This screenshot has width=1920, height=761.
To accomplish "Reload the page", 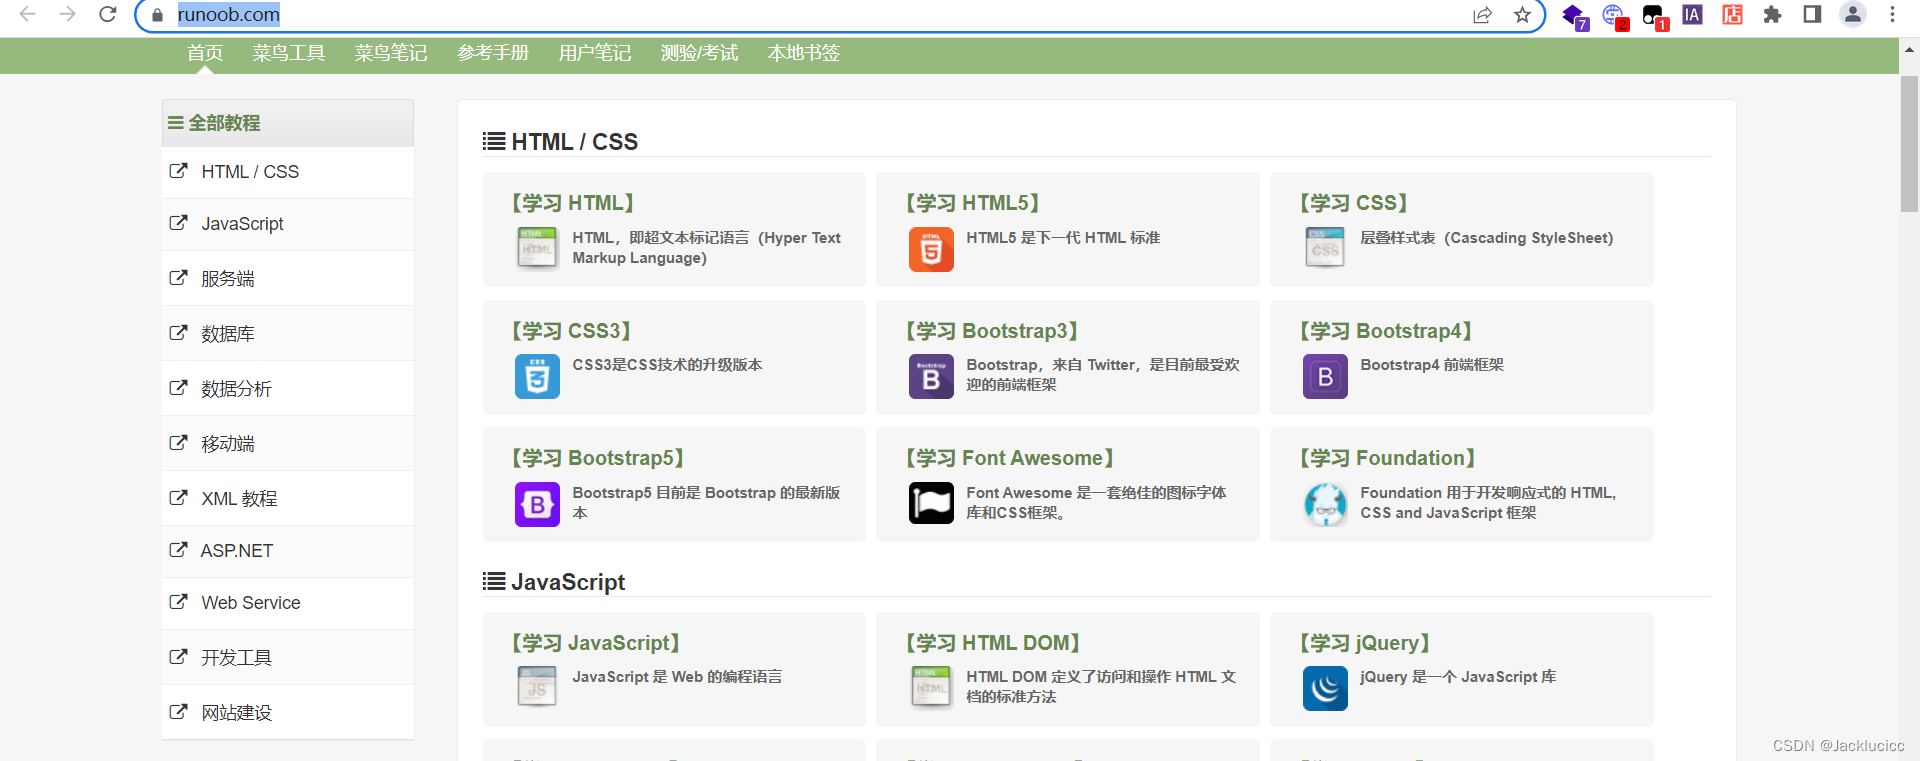I will (x=108, y=14).
